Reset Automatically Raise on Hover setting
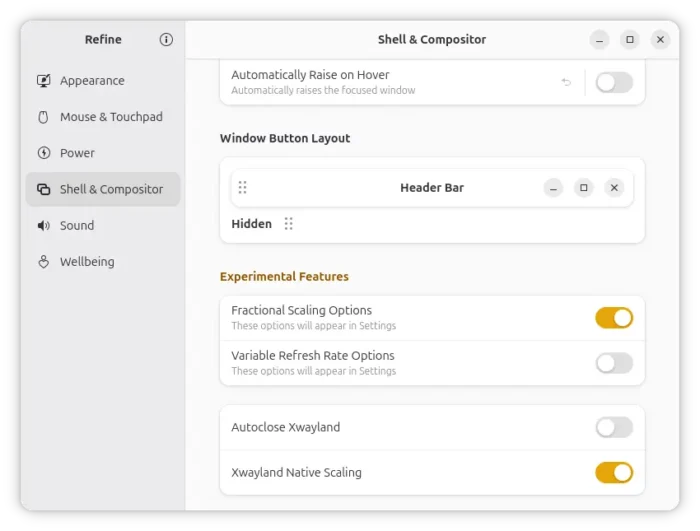700x531 pixels. [x=566, y=82]
